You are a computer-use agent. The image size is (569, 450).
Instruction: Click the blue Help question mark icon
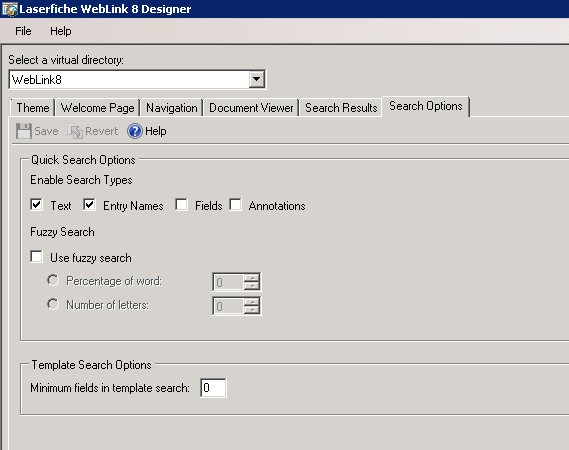click(x=135, y=131)
